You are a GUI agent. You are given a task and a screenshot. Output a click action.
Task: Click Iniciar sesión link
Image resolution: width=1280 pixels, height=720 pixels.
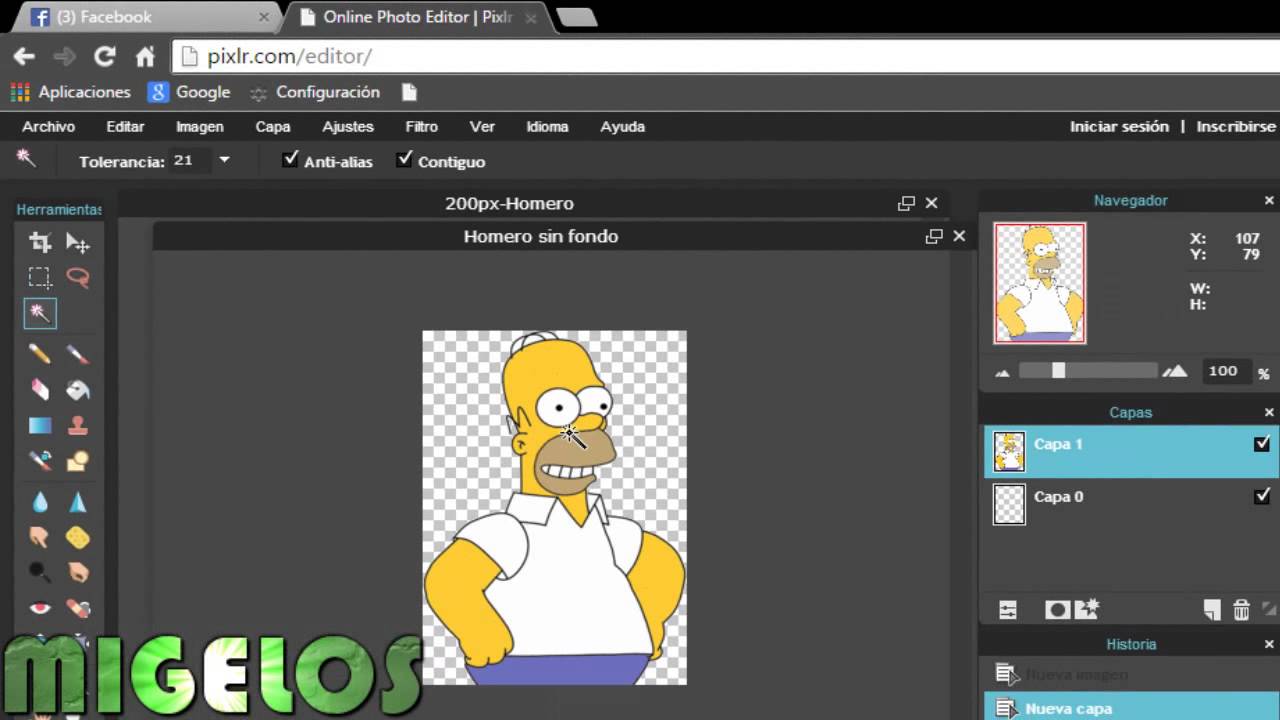click(1119, 126)
